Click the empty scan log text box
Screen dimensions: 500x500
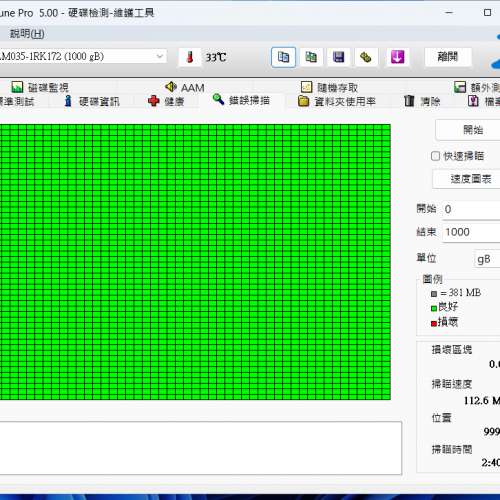click(x=201, y=448)
